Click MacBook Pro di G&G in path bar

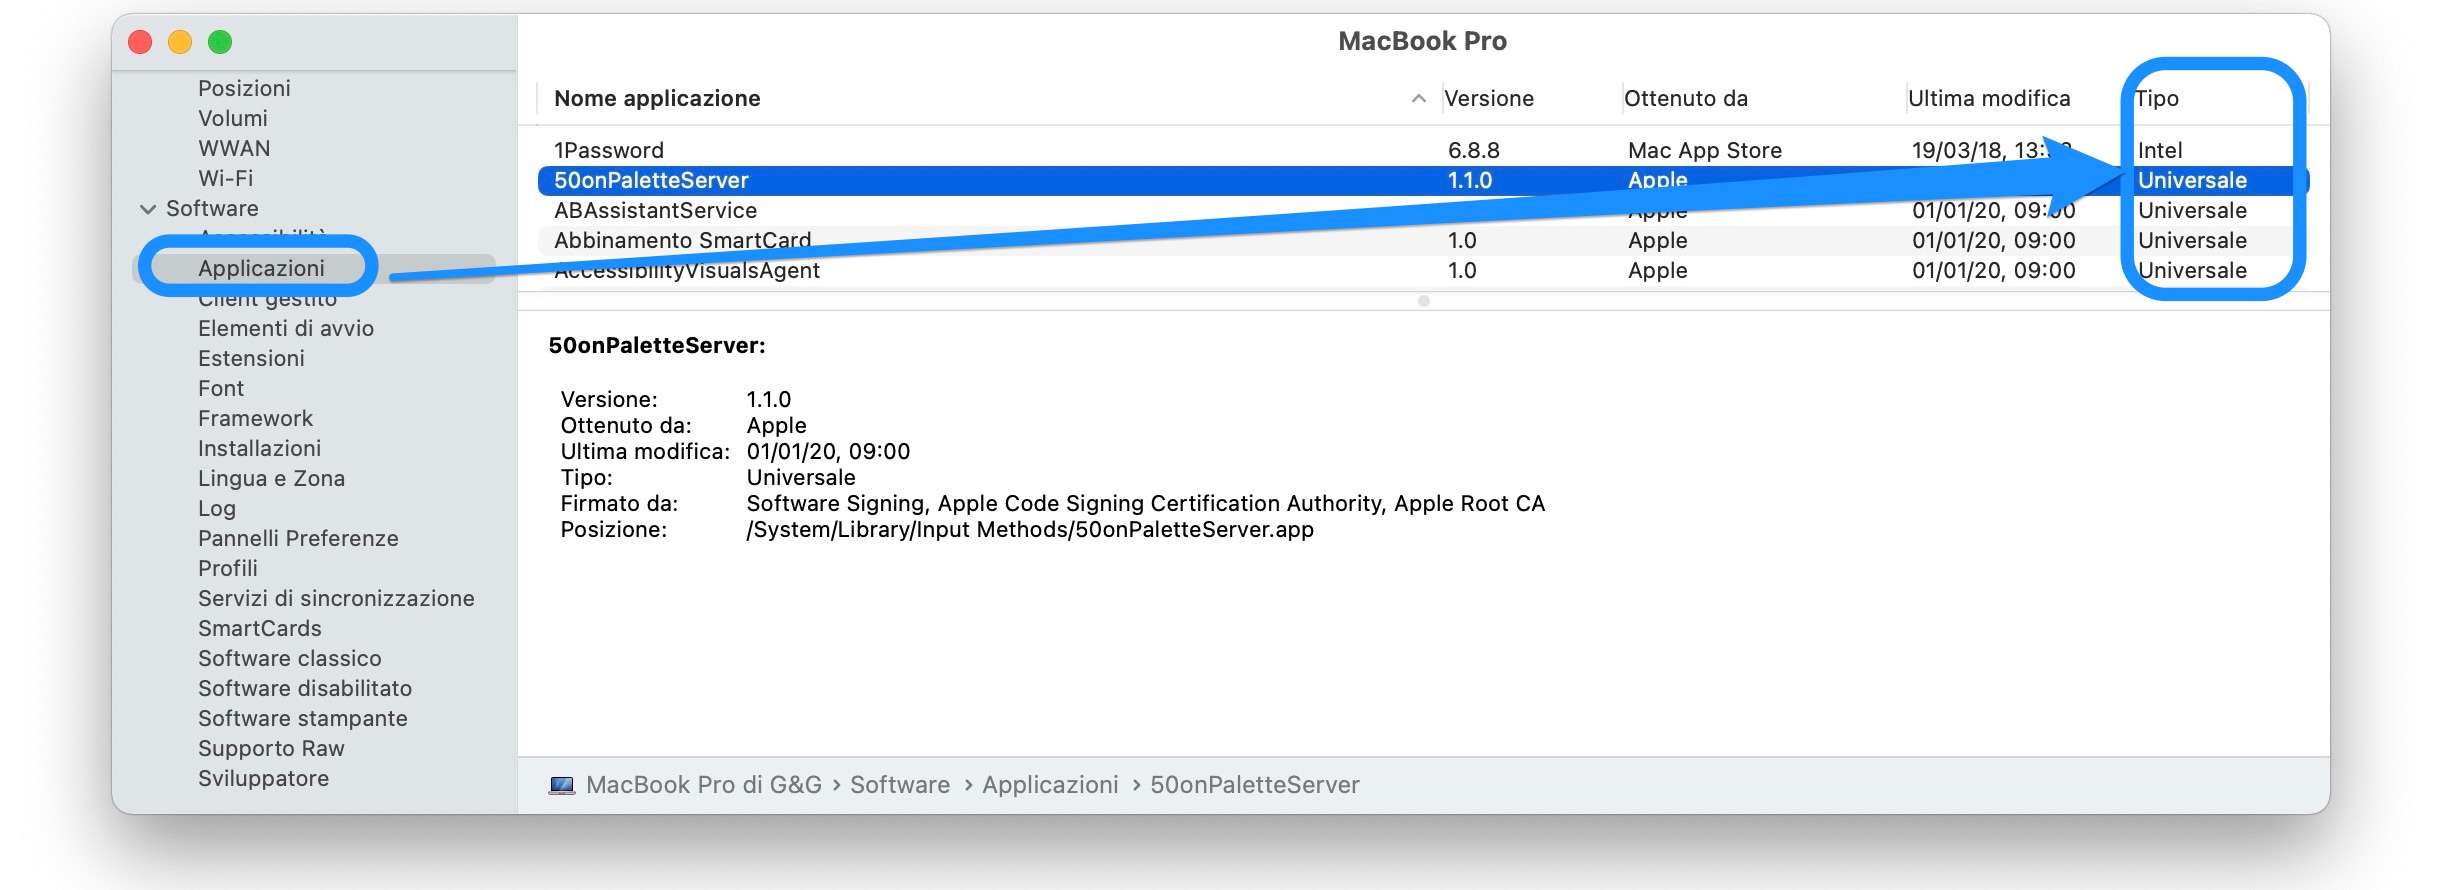(704, 785)
